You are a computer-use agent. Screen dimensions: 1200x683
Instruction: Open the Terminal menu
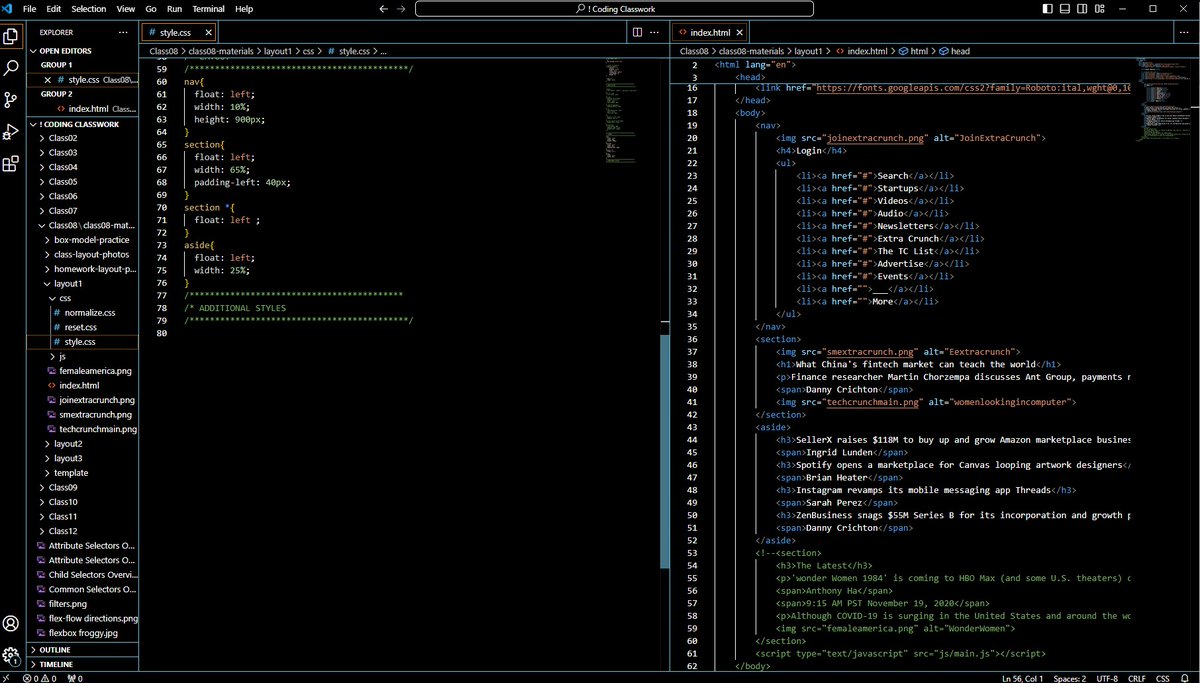(209, 9)
